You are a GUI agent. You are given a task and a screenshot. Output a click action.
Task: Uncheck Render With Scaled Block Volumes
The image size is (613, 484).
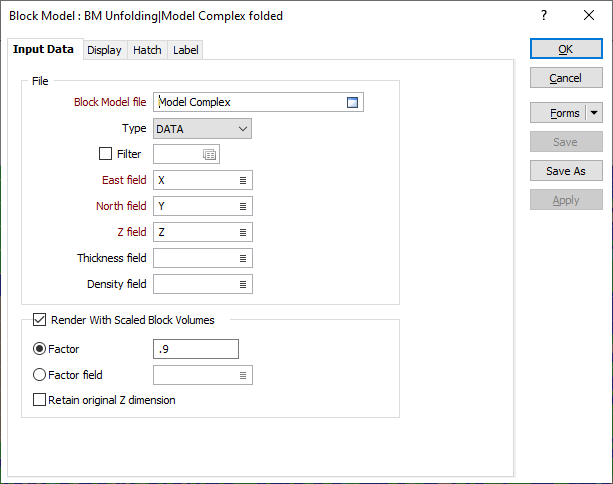click(39, 319)
